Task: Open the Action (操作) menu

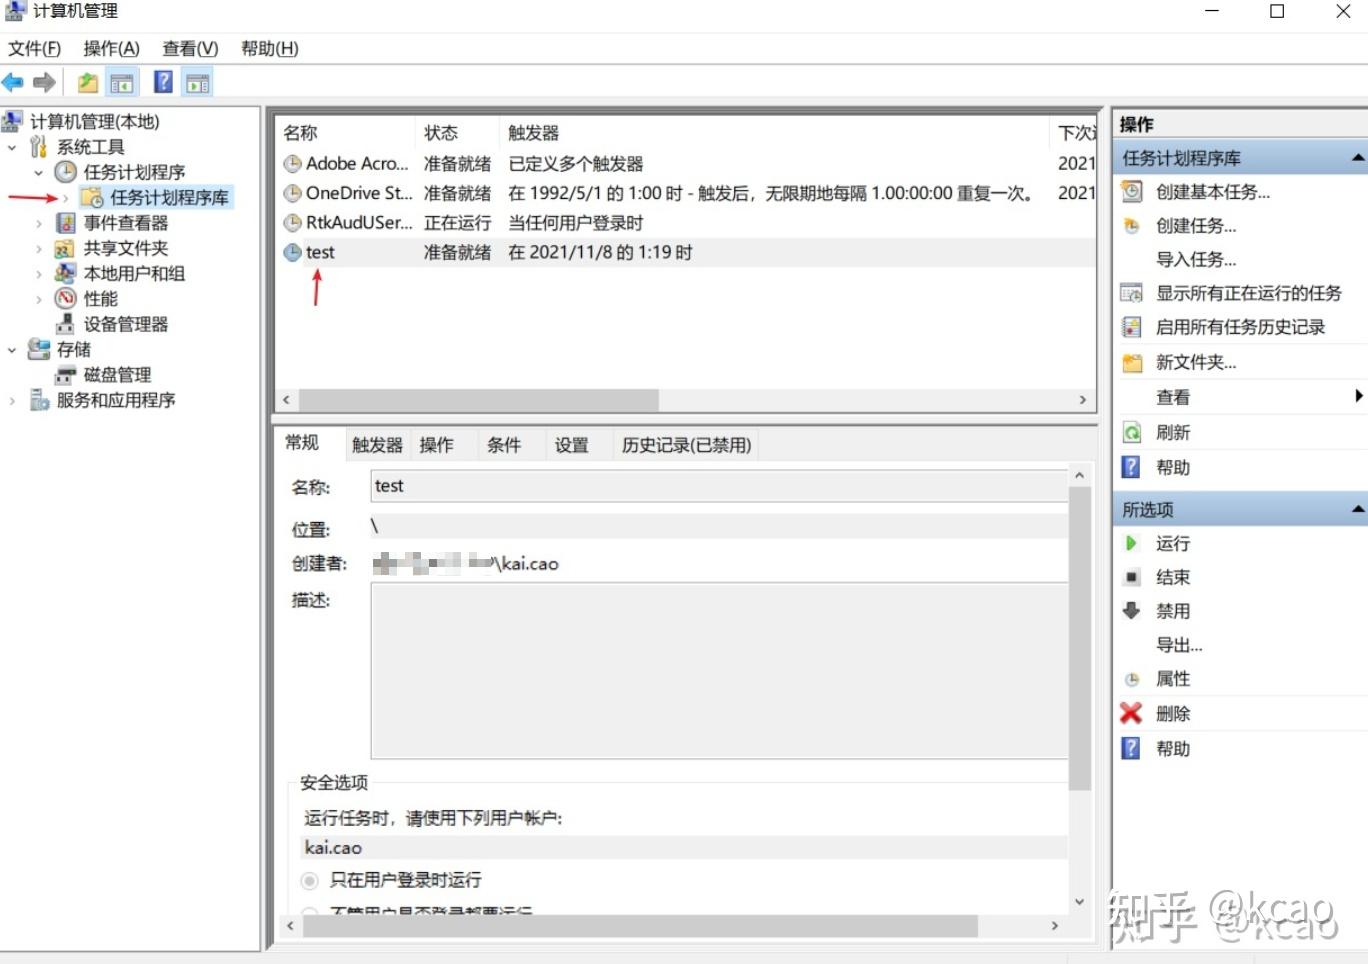Action: pyautogui.click(x=111, y=48)
